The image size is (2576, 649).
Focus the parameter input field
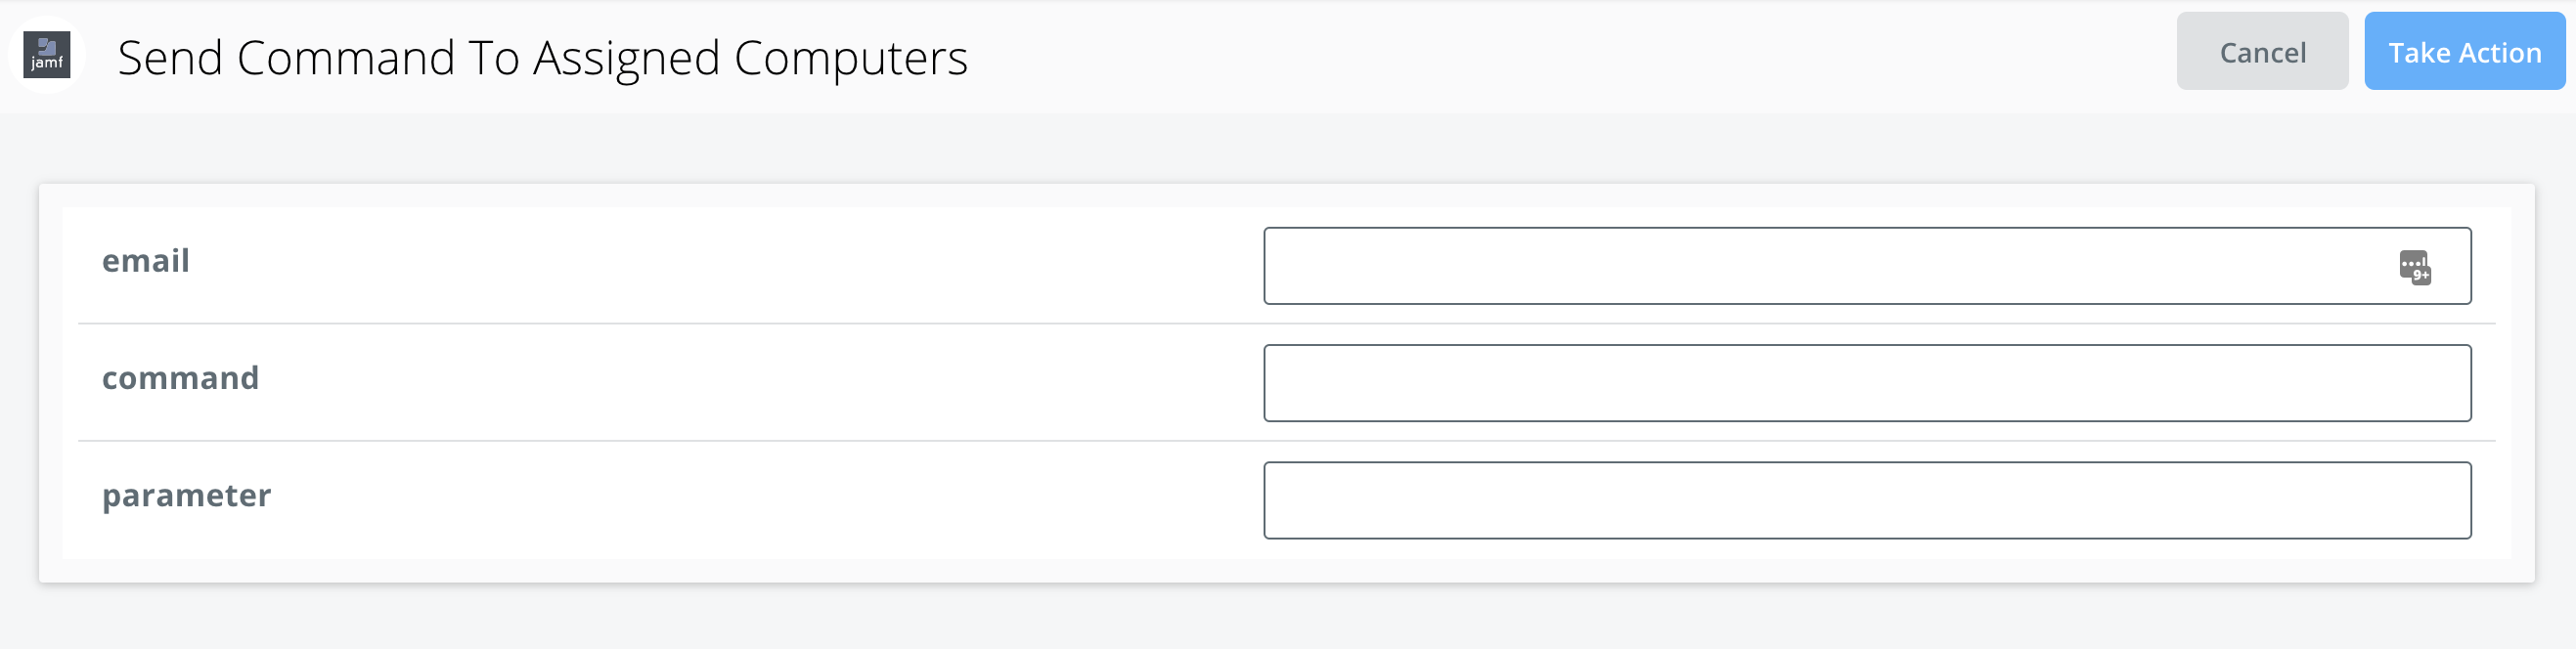(1867, 500)
